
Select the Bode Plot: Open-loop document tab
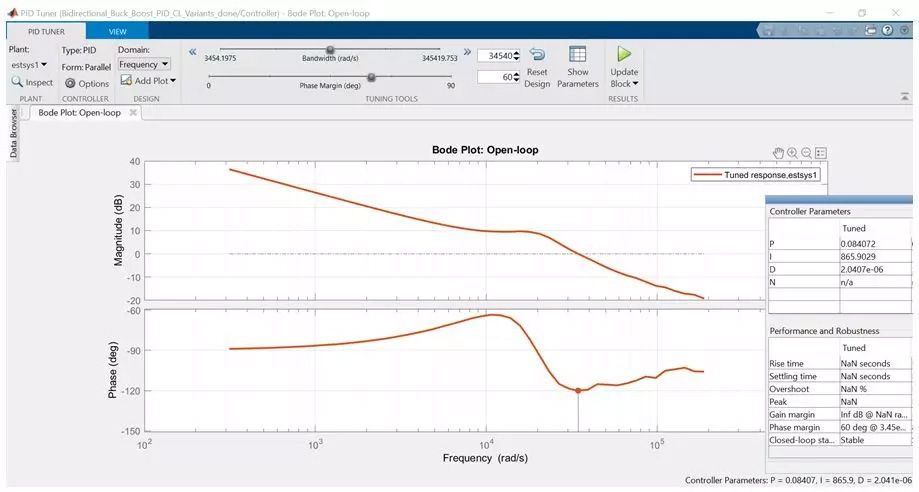[x=79, y=112]
